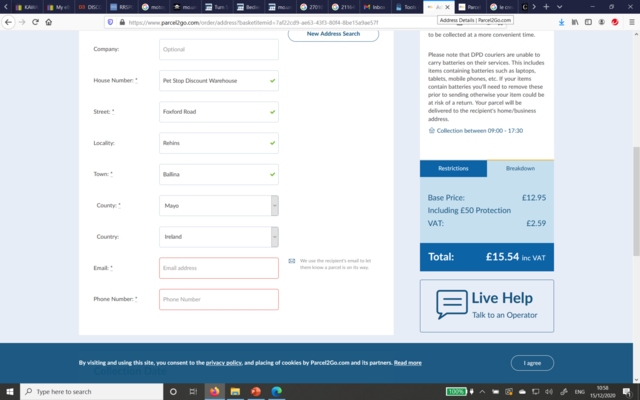Click the New Address Search button
Viewport: 640px width, 400px height.
pyautogui.click(x=333, y=34)
